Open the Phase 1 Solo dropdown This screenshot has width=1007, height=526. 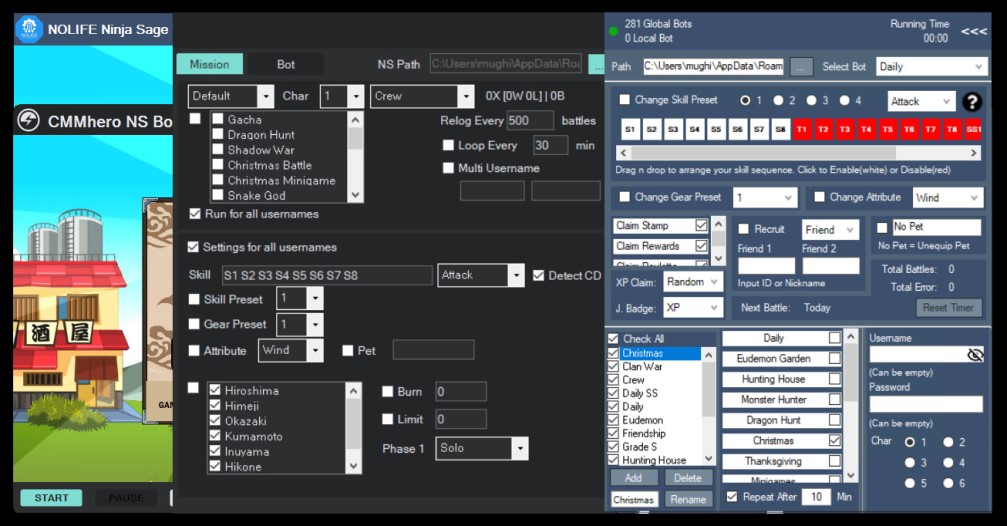pos(482,448)
